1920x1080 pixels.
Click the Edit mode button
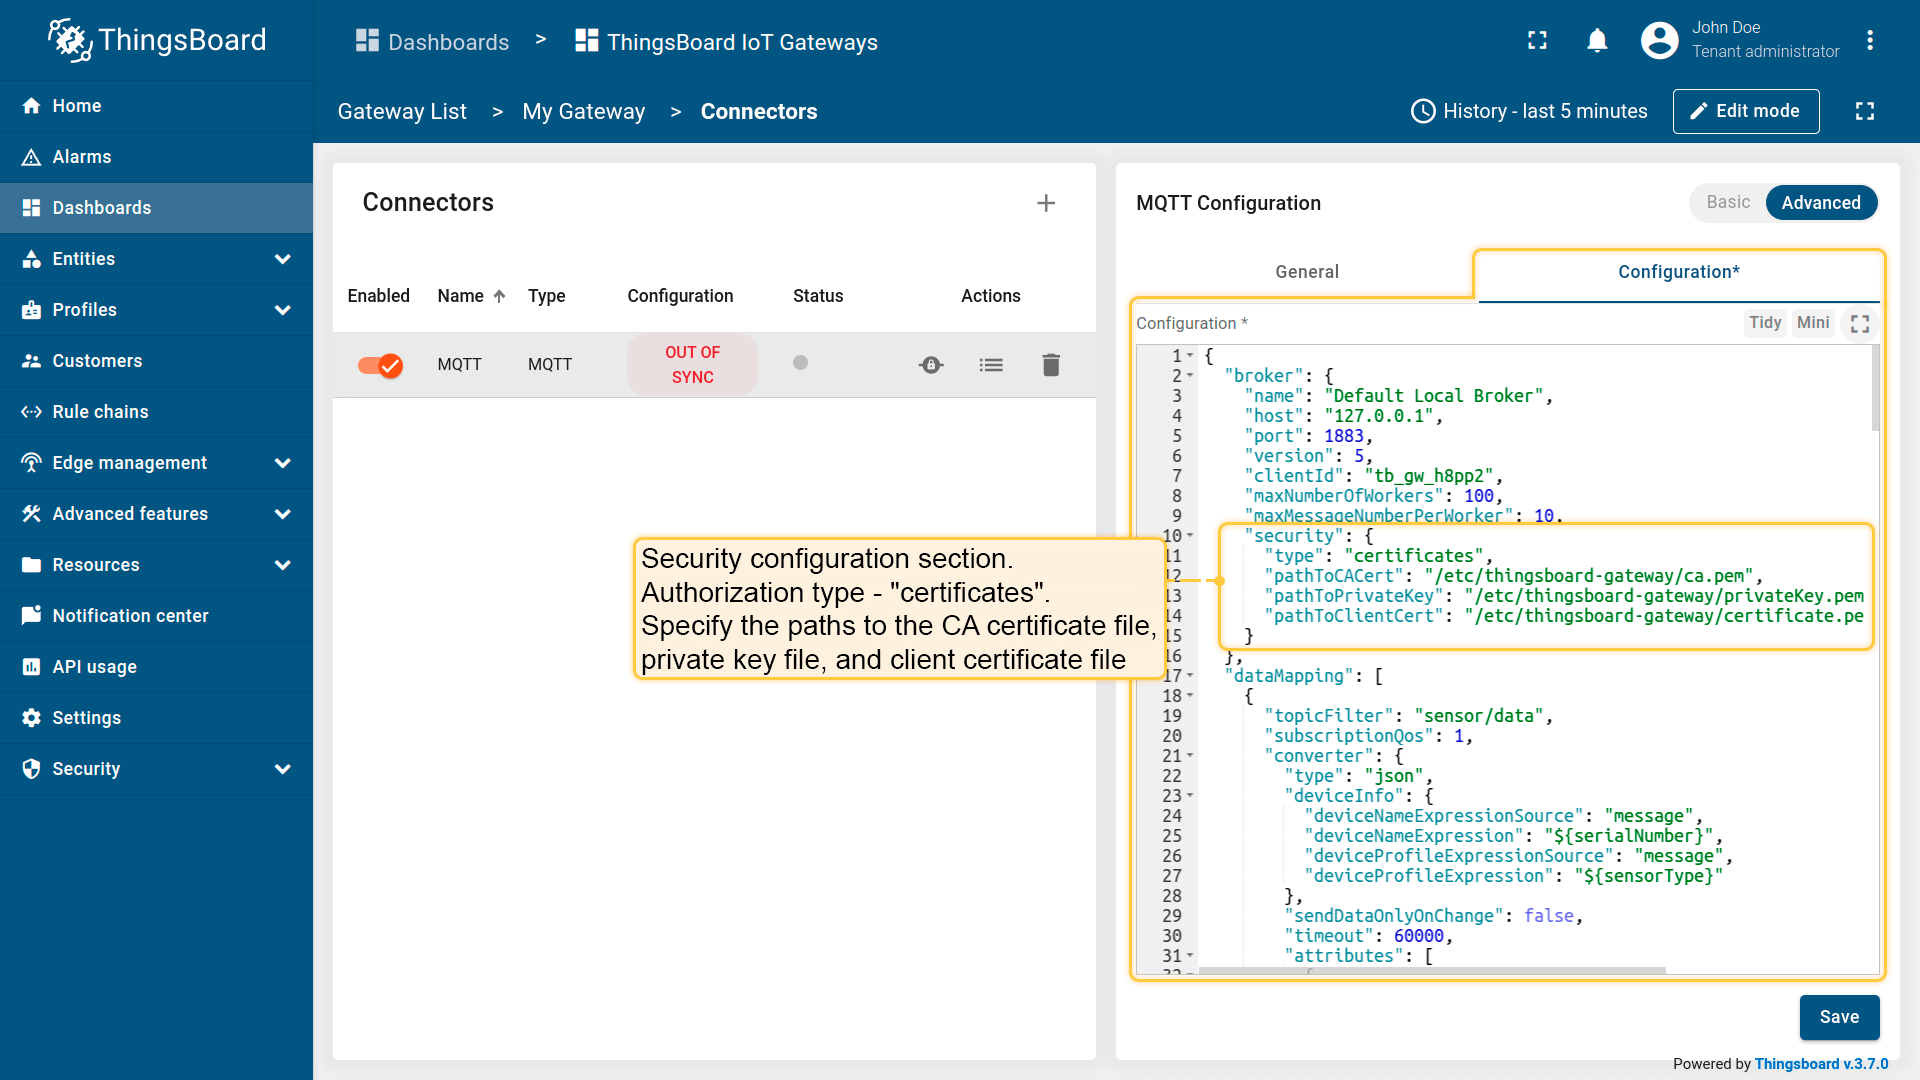(1746, 111)
